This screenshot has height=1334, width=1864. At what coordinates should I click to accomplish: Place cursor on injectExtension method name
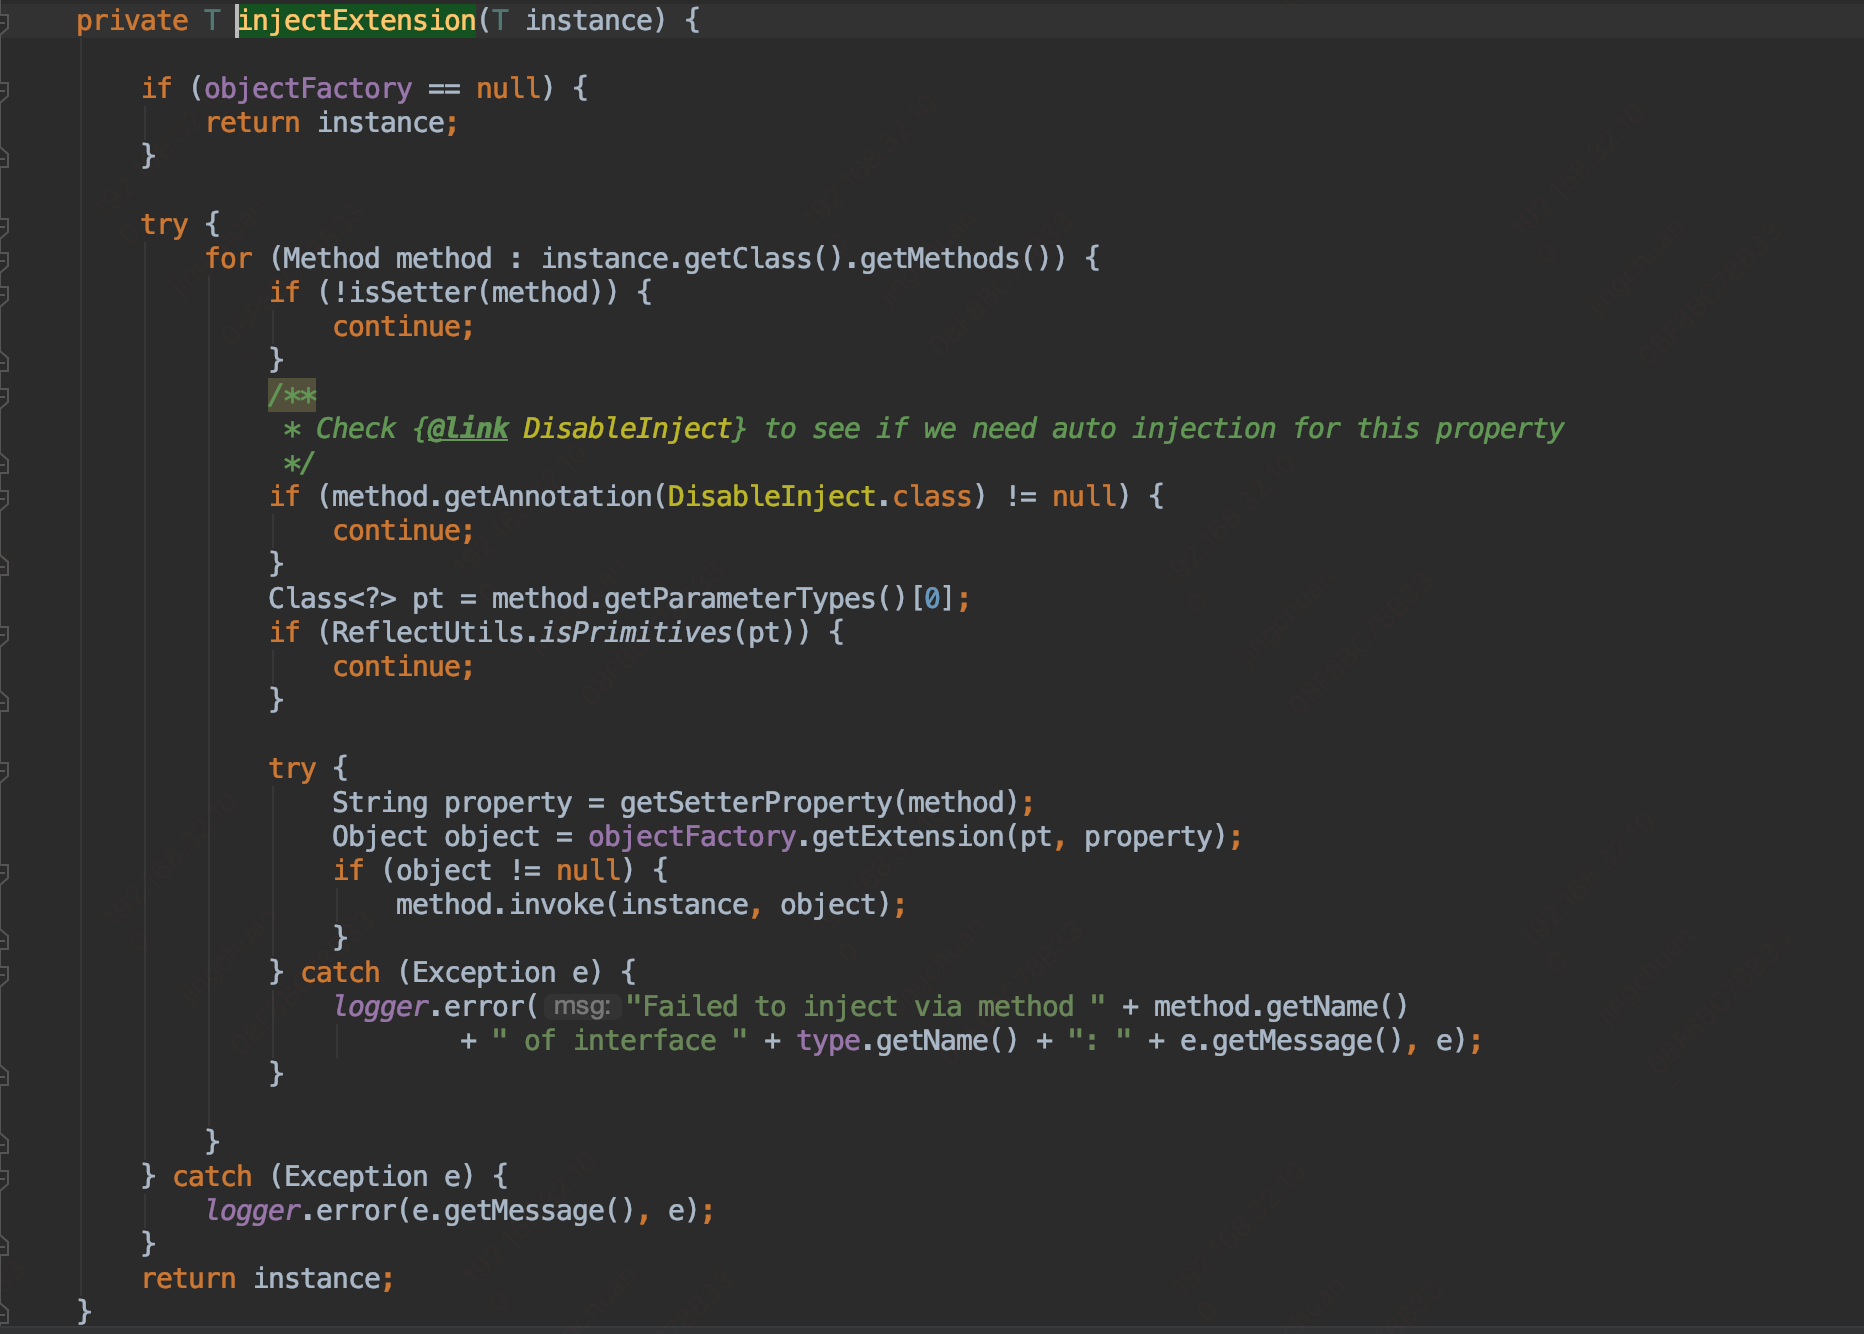click(357, 21)
